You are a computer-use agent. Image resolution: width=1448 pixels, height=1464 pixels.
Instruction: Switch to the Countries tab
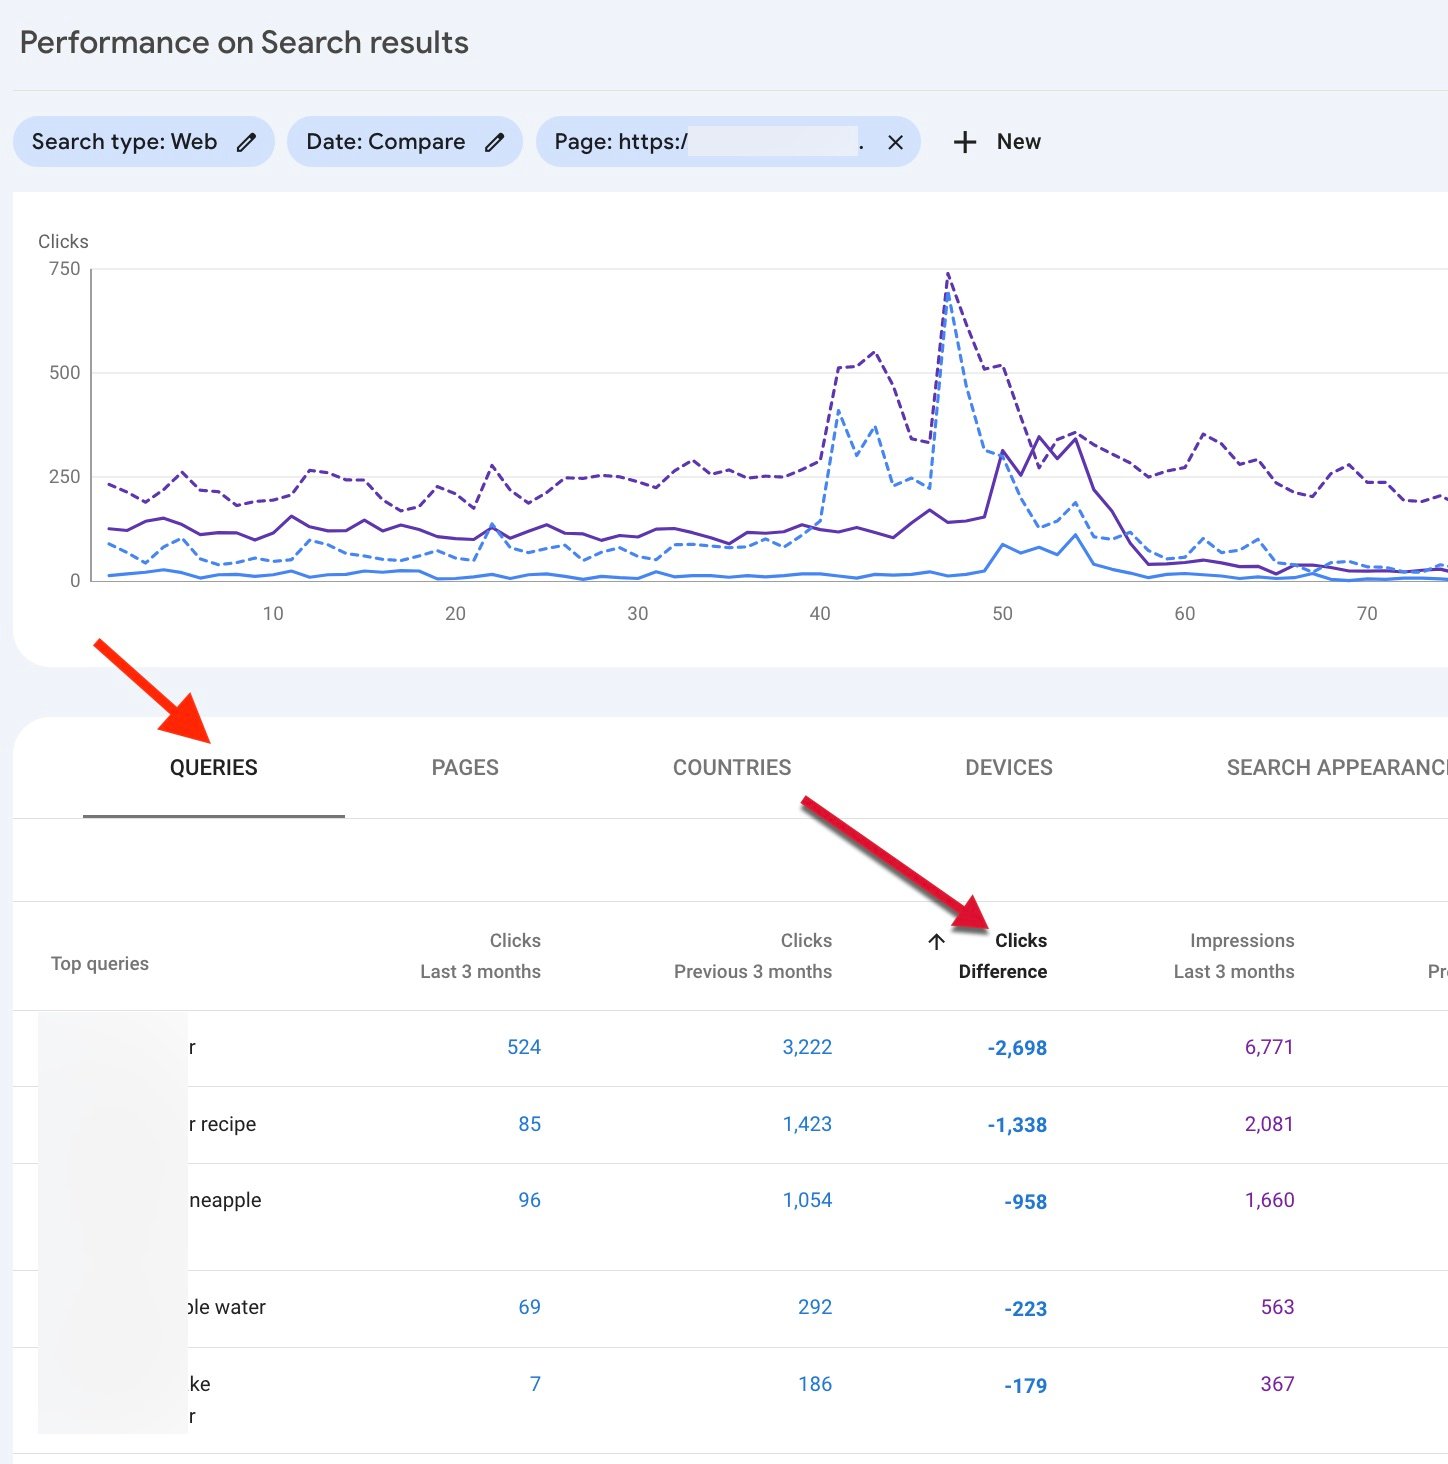(x=731, y=767)
